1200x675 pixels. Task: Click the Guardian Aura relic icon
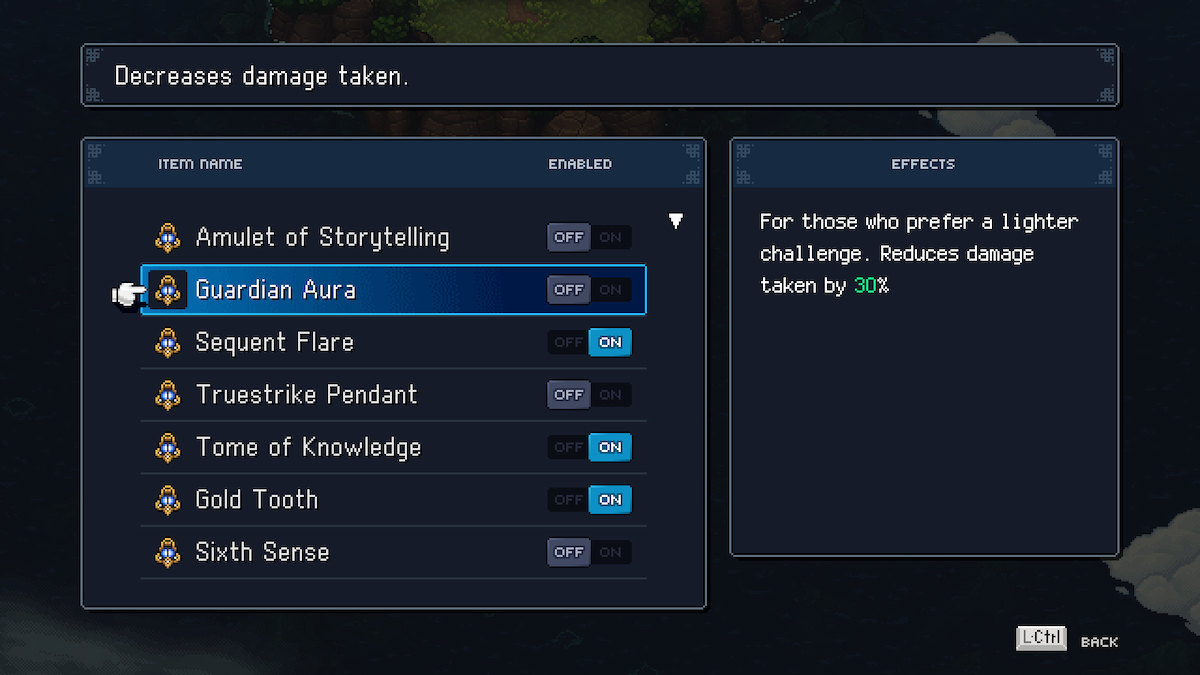[x=168, y=290]
